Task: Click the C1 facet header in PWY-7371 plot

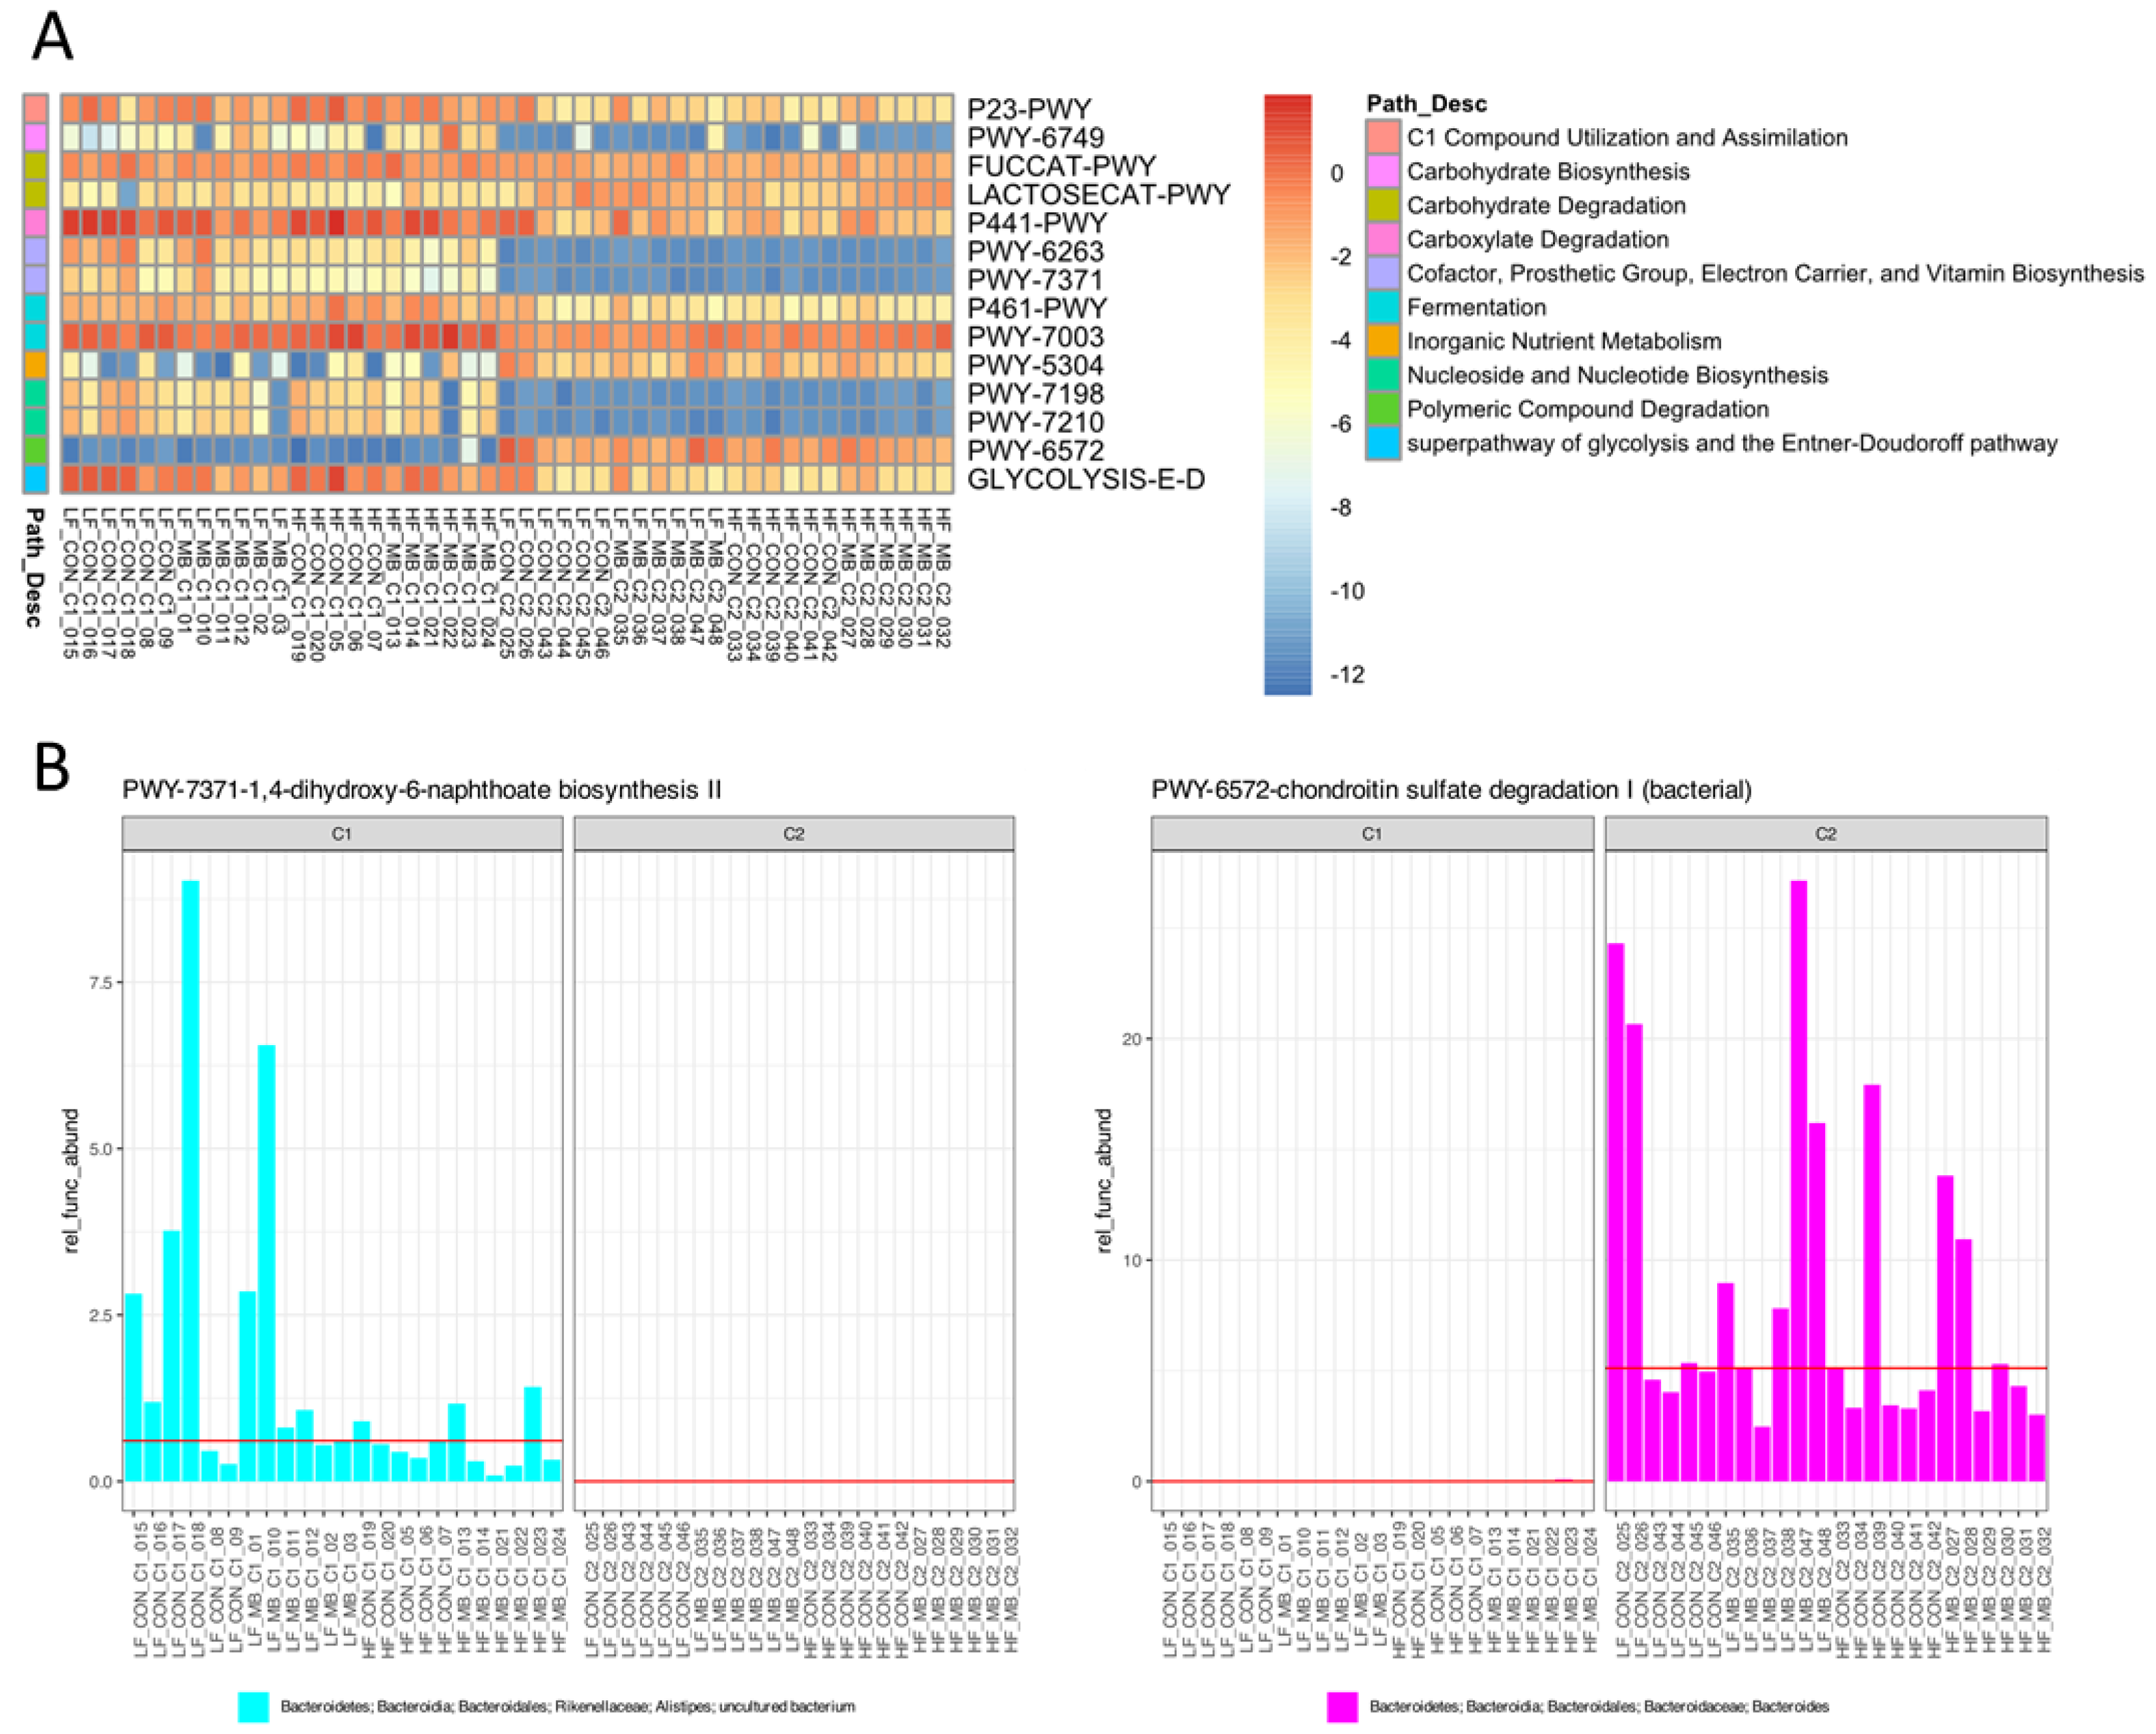Action: click(342, 833)
